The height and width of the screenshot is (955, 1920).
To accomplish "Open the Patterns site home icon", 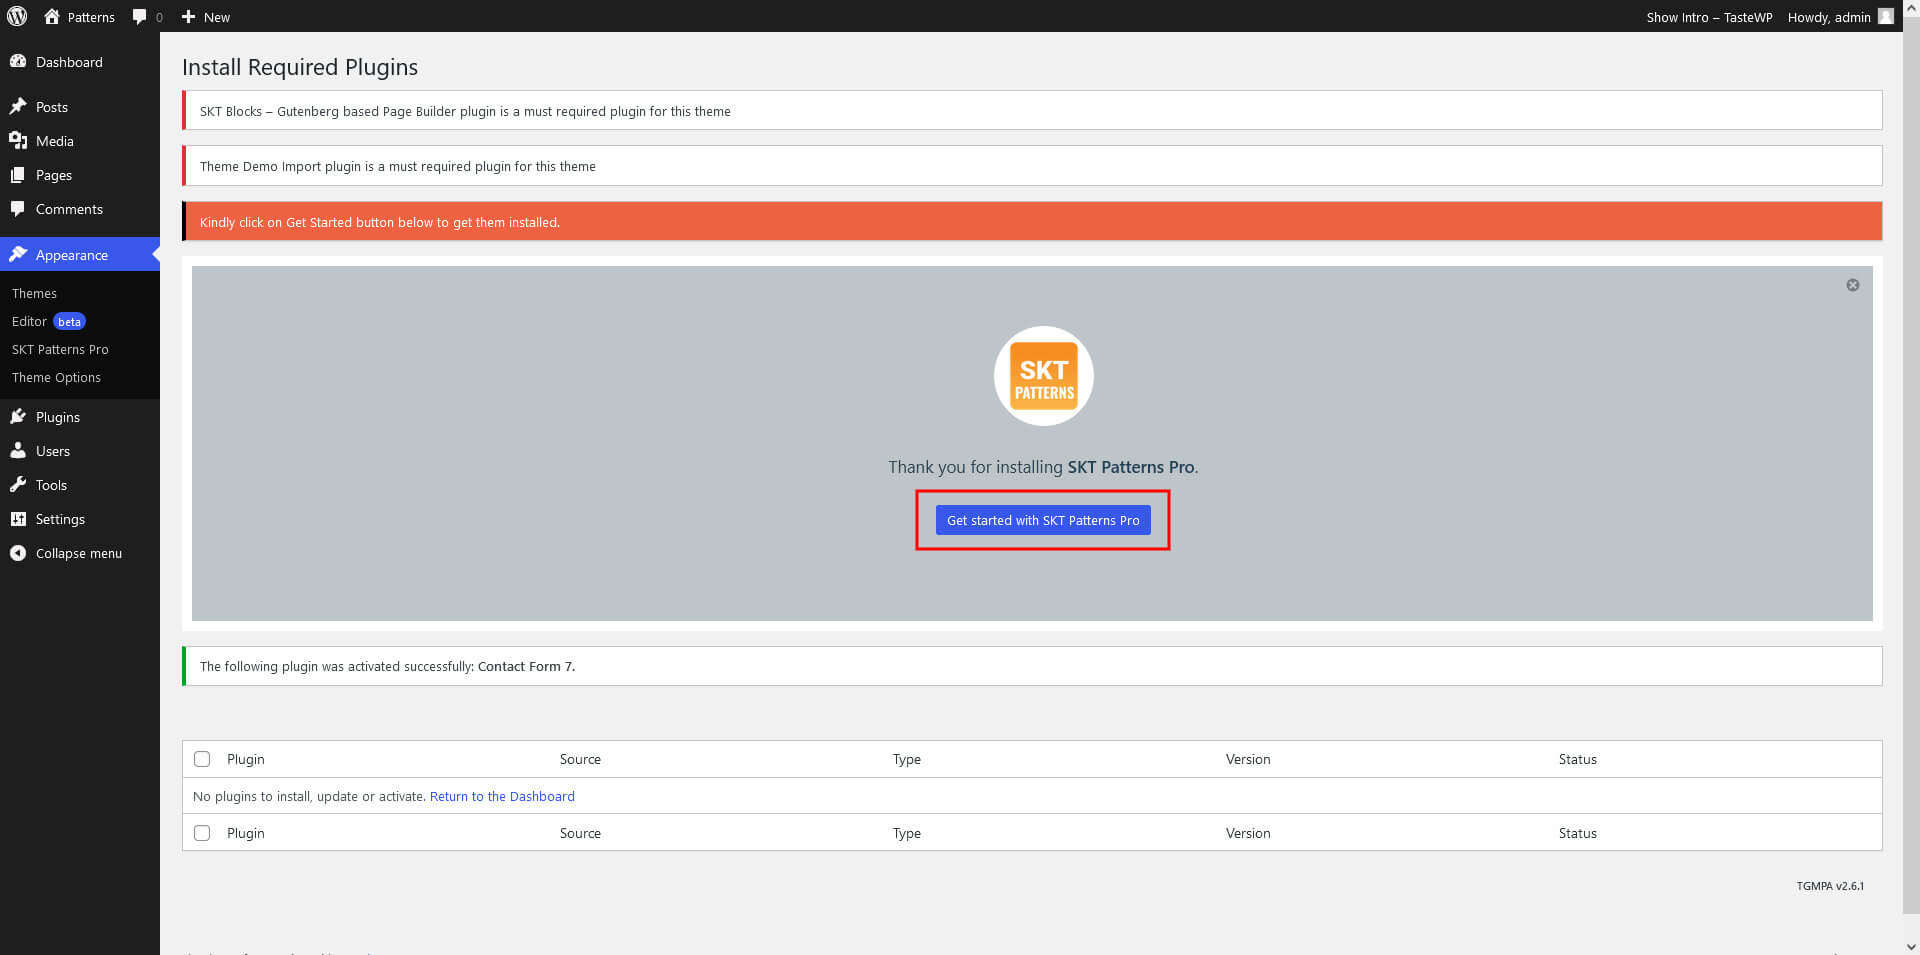I will 52,16.
